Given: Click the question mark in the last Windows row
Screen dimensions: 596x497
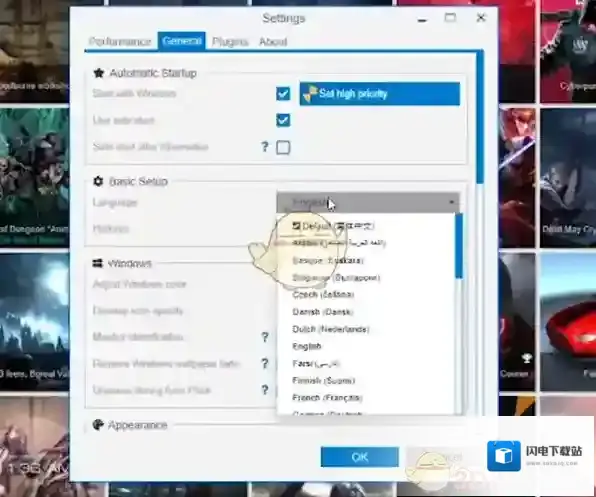Looking at the screenshot, I should (x=265, y=390).
